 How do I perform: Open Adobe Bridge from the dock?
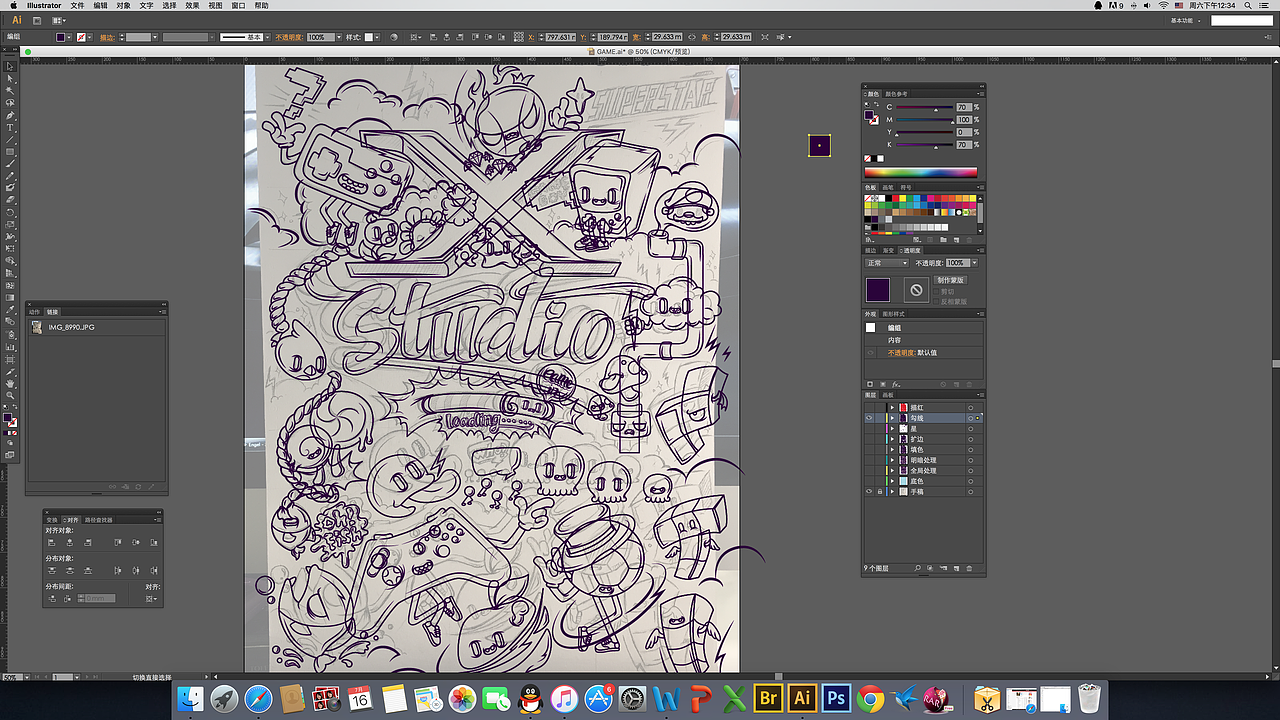pyautogui.click(x=768, y=697)
